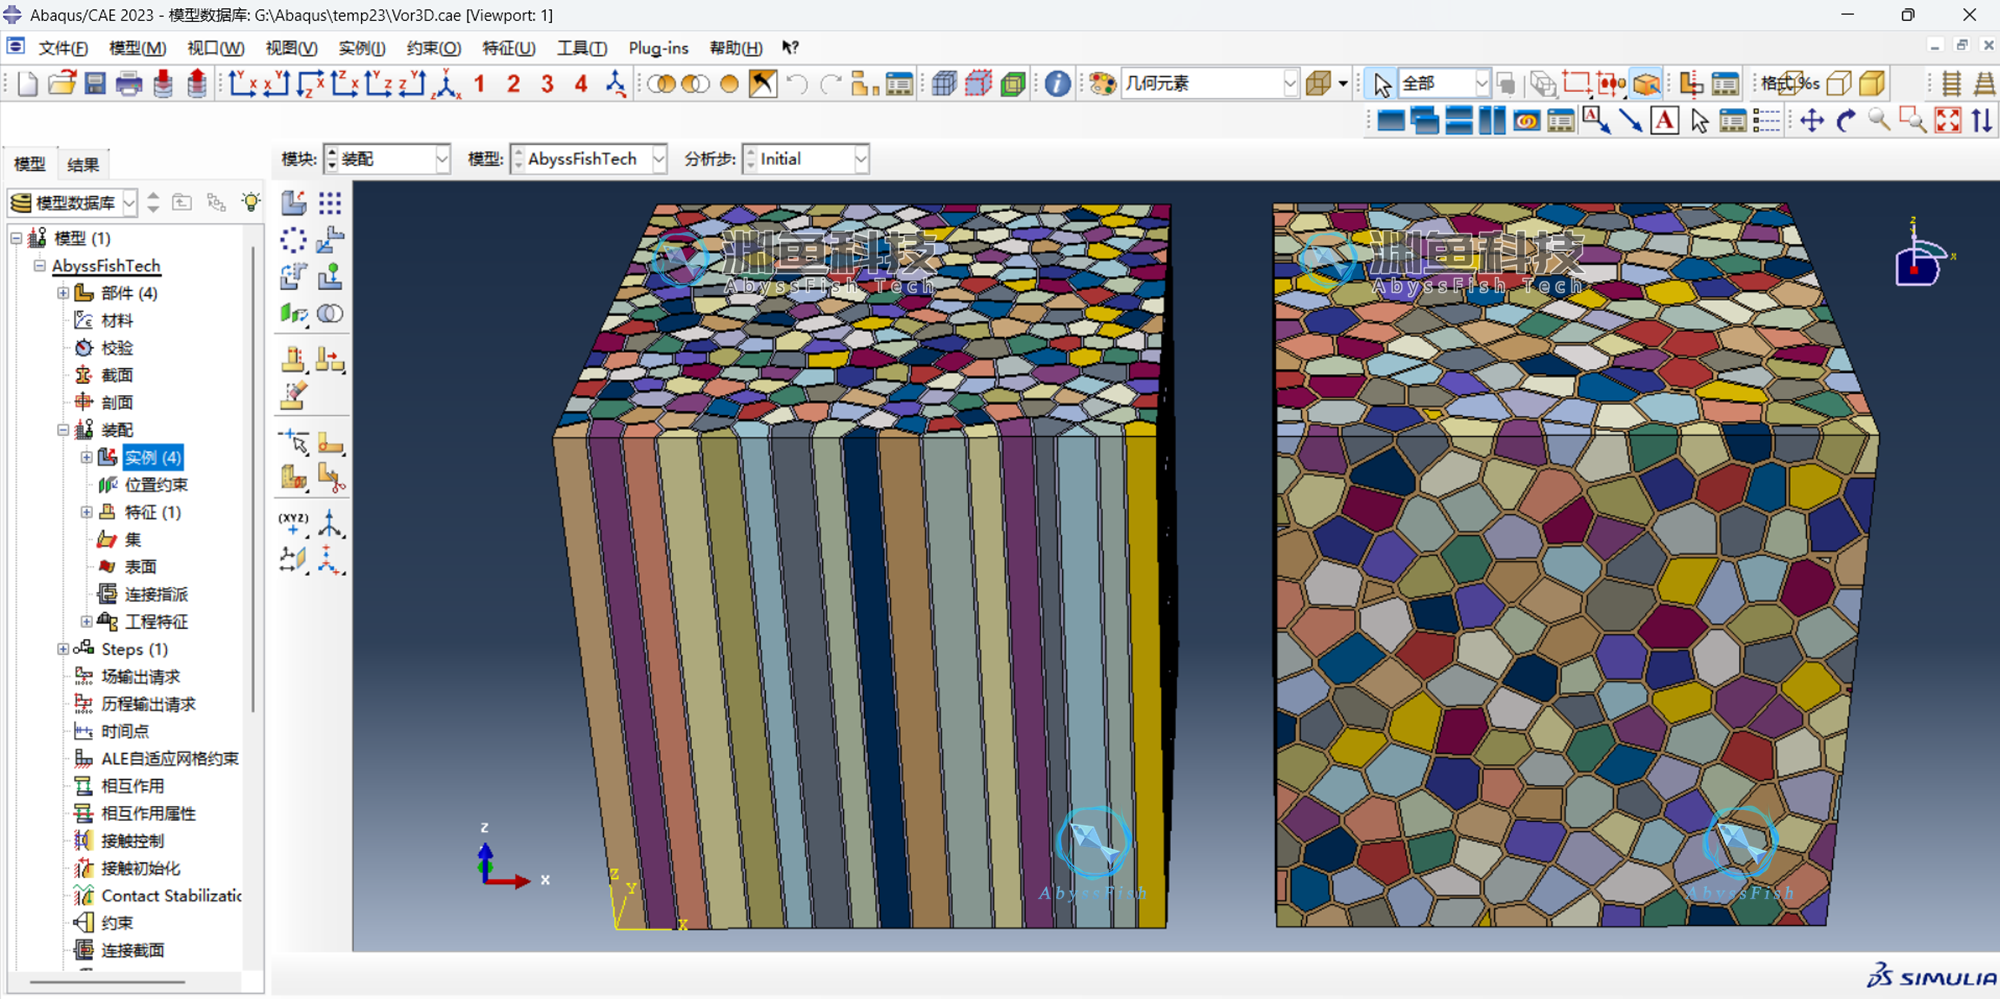The image size is (2000, 999).
Task: Select 材料 in the model tree
Action: pyautogui.click(x=117, y=321)
